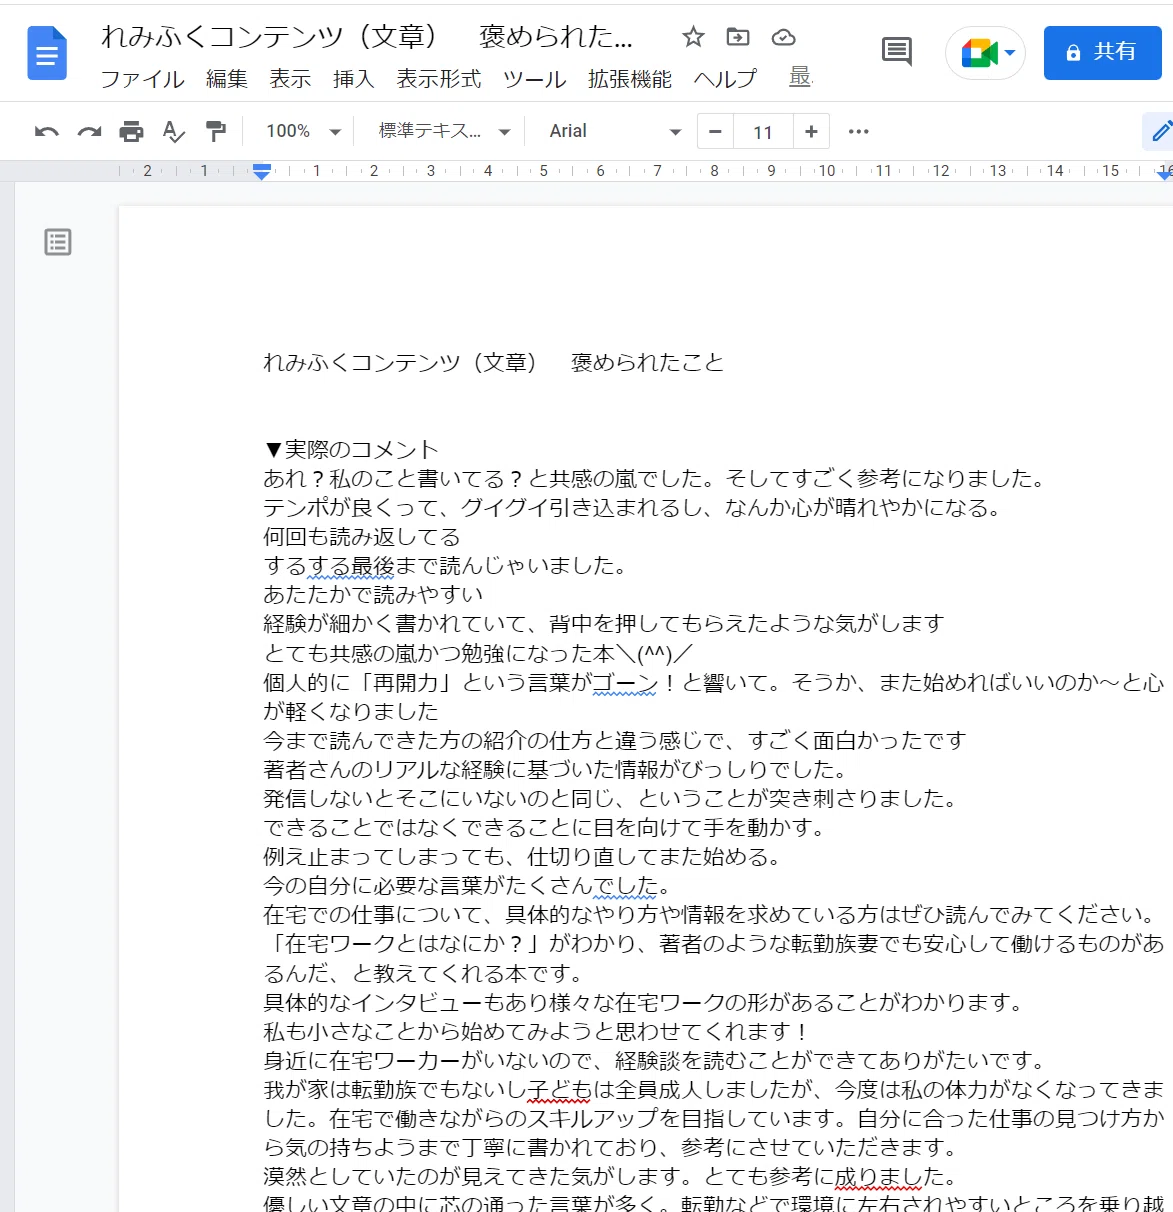Click the line starting 具体的なインタビュー
Viewport: 1173px width, 1212px height.
(x=643, y=1002)
